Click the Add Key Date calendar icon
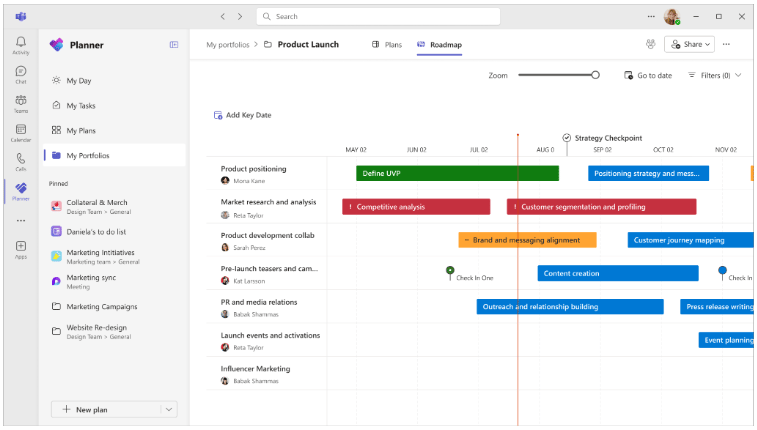The image size is (757, 430). [218, 115]
